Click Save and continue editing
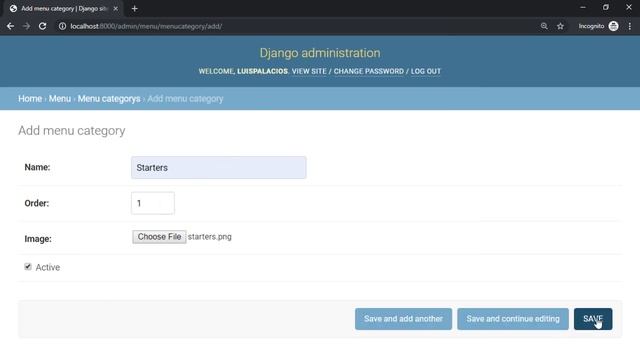Image resolution: width=640 pixels, height=360 pixels. pos(513,319)
